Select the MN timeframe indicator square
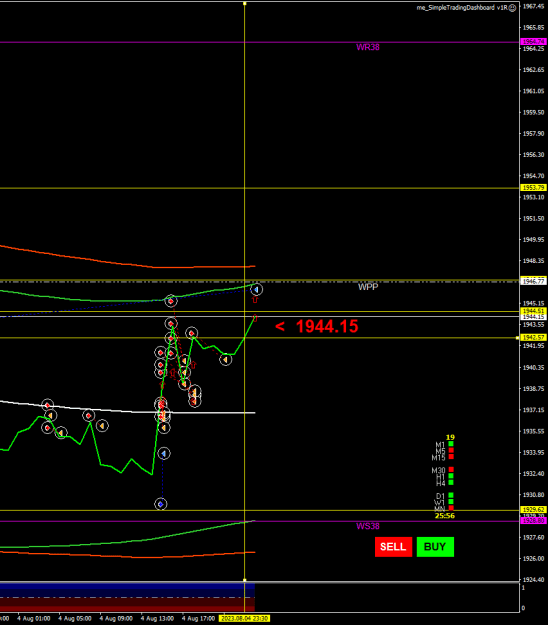Image resolution: width=548 pixels, height=625 pixels. [451, 508]
